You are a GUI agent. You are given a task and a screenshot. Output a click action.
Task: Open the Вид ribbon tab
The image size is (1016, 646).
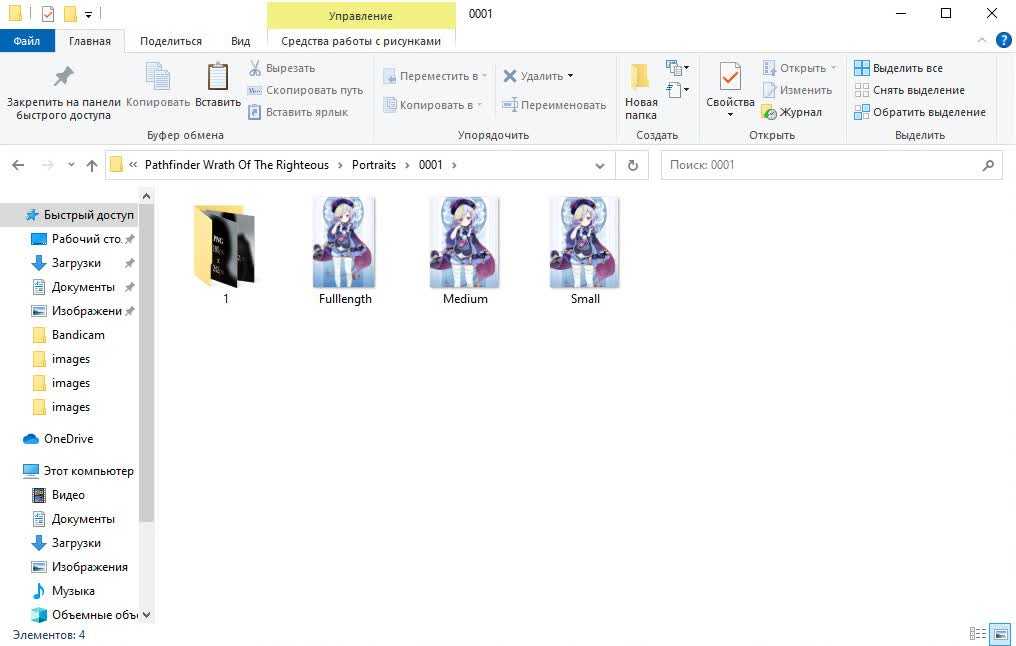(x=240, y=41)
